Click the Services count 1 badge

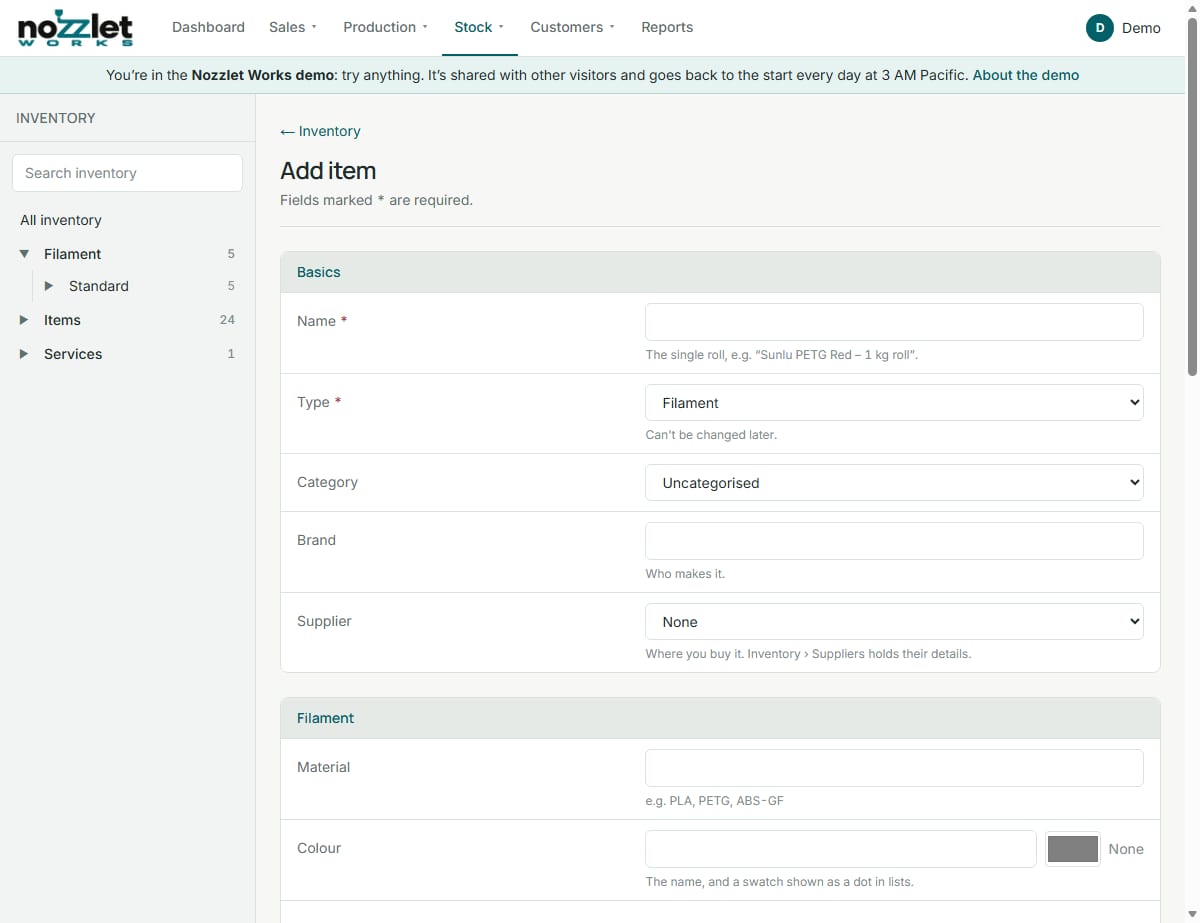231,354
